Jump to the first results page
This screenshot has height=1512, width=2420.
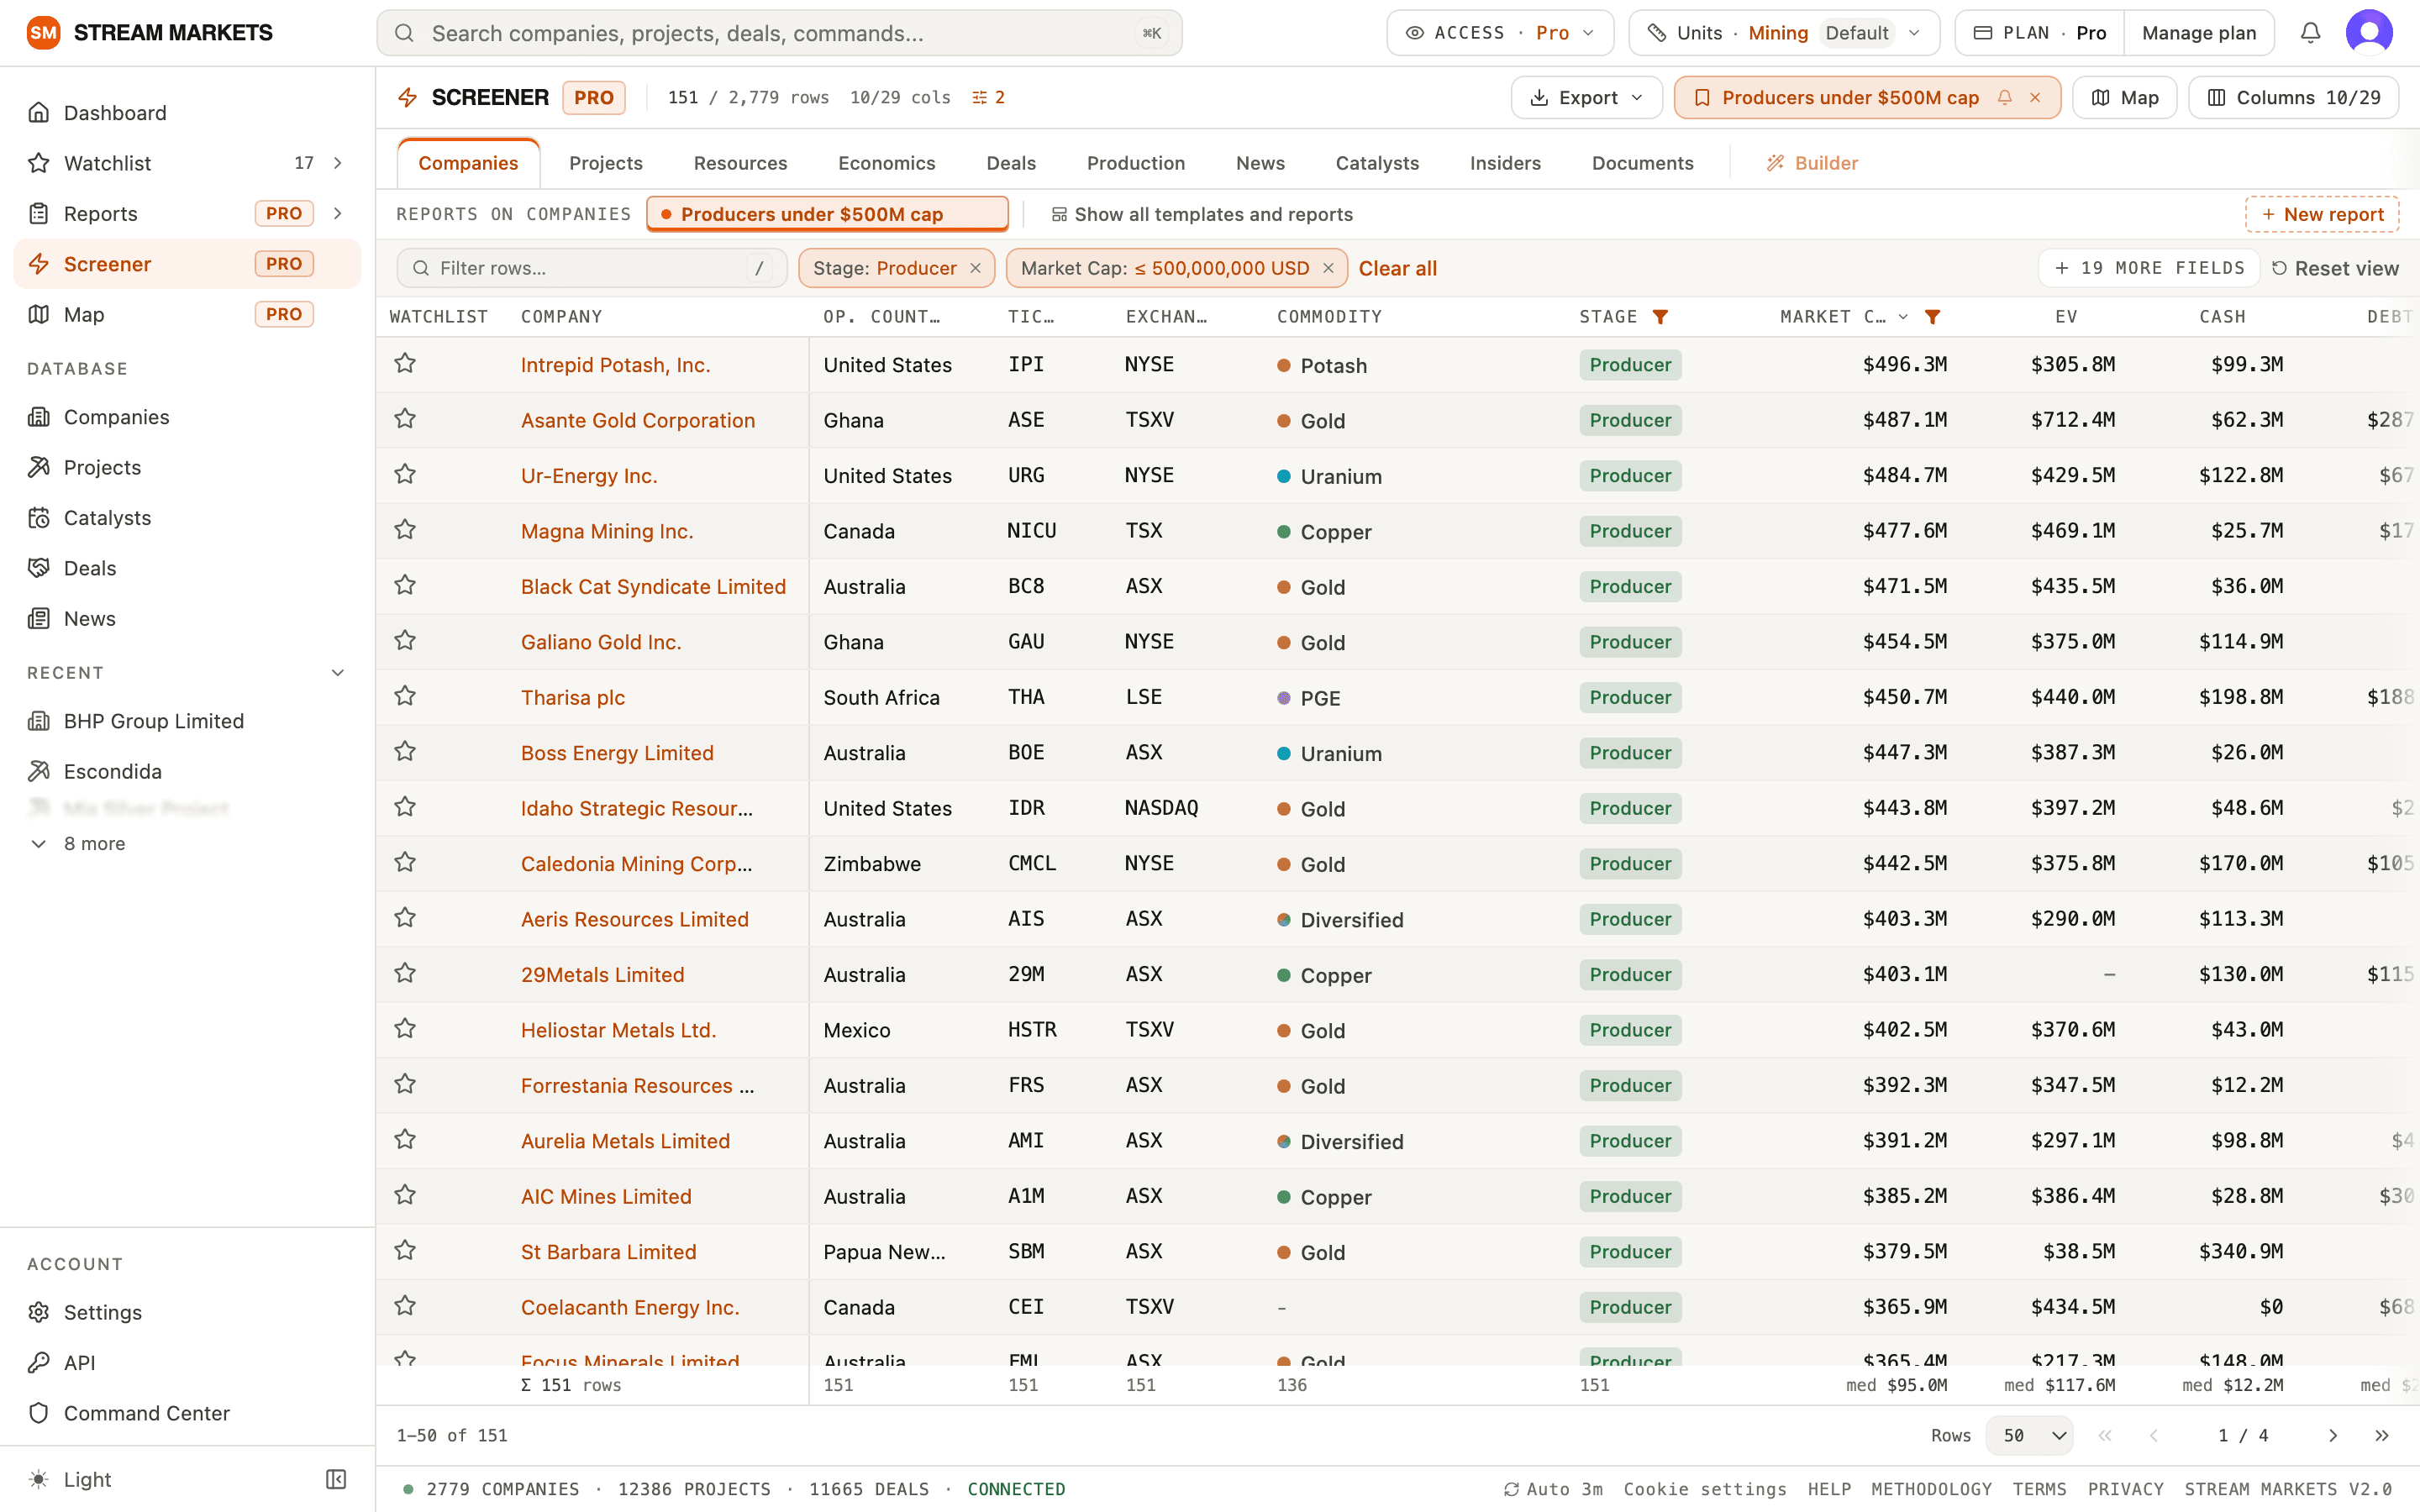(x=2105, y=1435)
